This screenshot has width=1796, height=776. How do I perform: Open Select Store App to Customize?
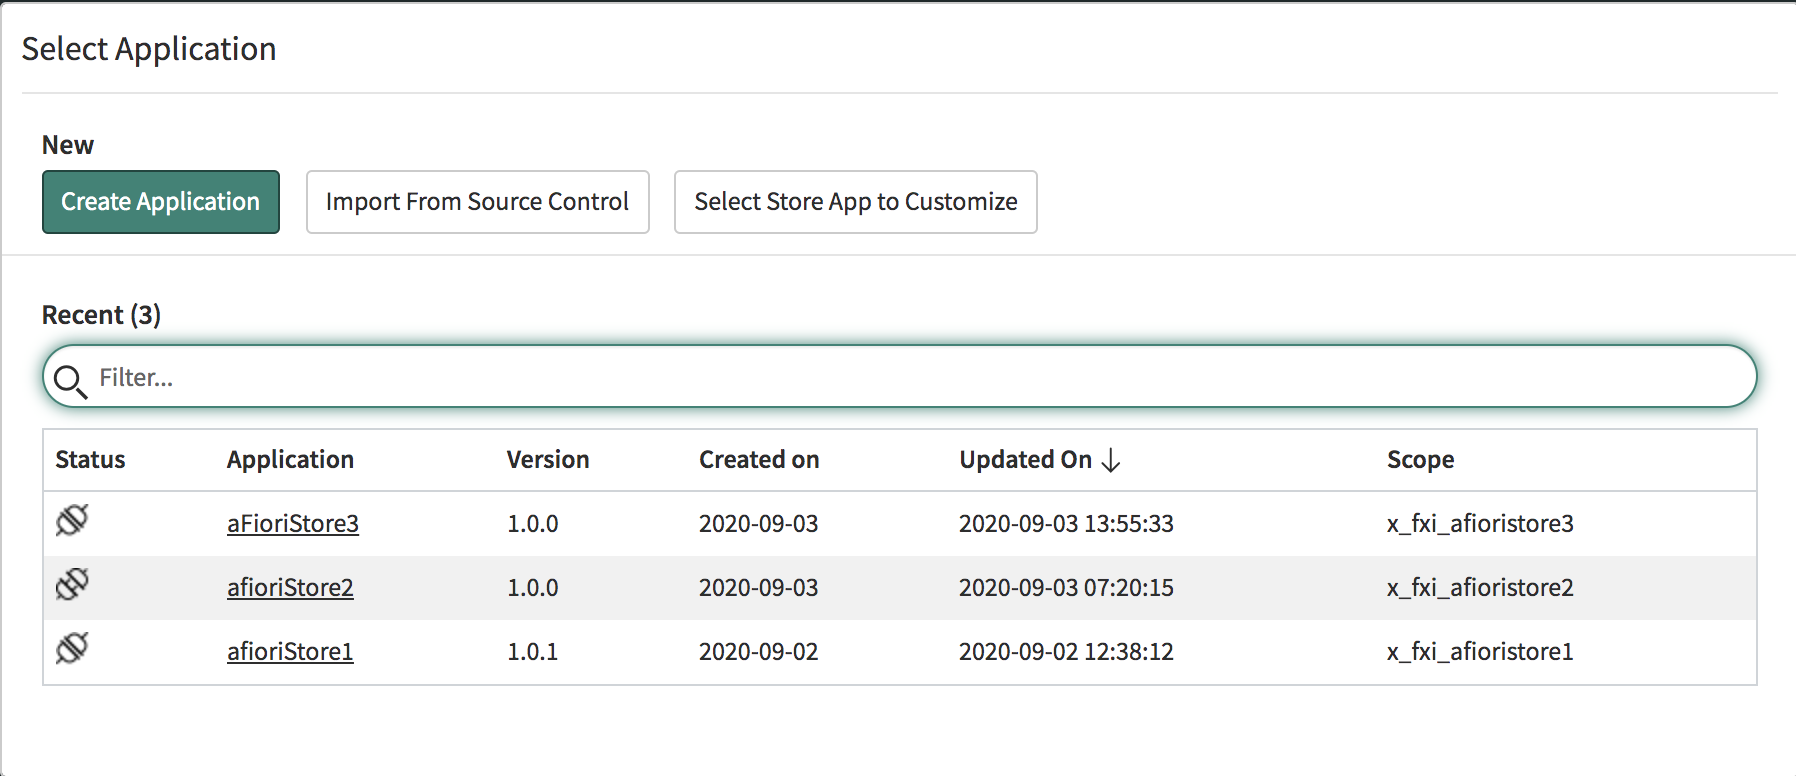pyautogui.click(x=855, y=202)
